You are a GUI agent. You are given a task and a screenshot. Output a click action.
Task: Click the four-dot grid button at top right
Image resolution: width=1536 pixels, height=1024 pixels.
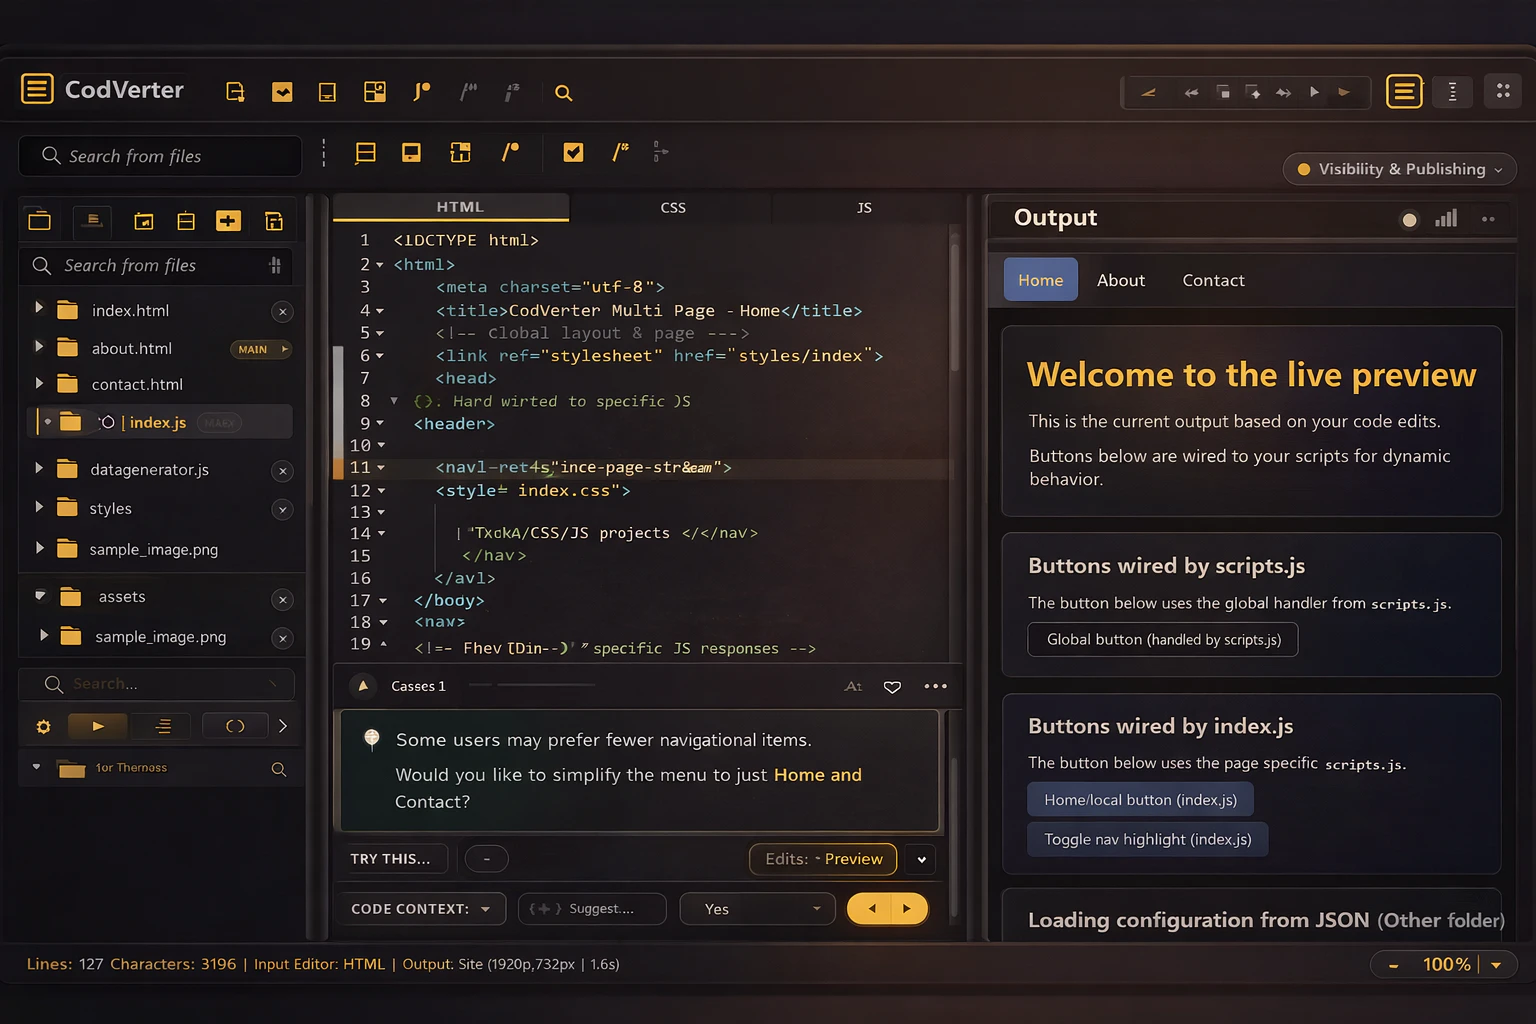1503,91
